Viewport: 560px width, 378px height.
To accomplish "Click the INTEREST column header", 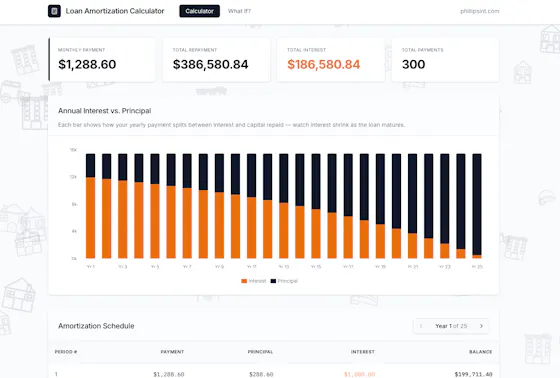I will click(363, 352).
